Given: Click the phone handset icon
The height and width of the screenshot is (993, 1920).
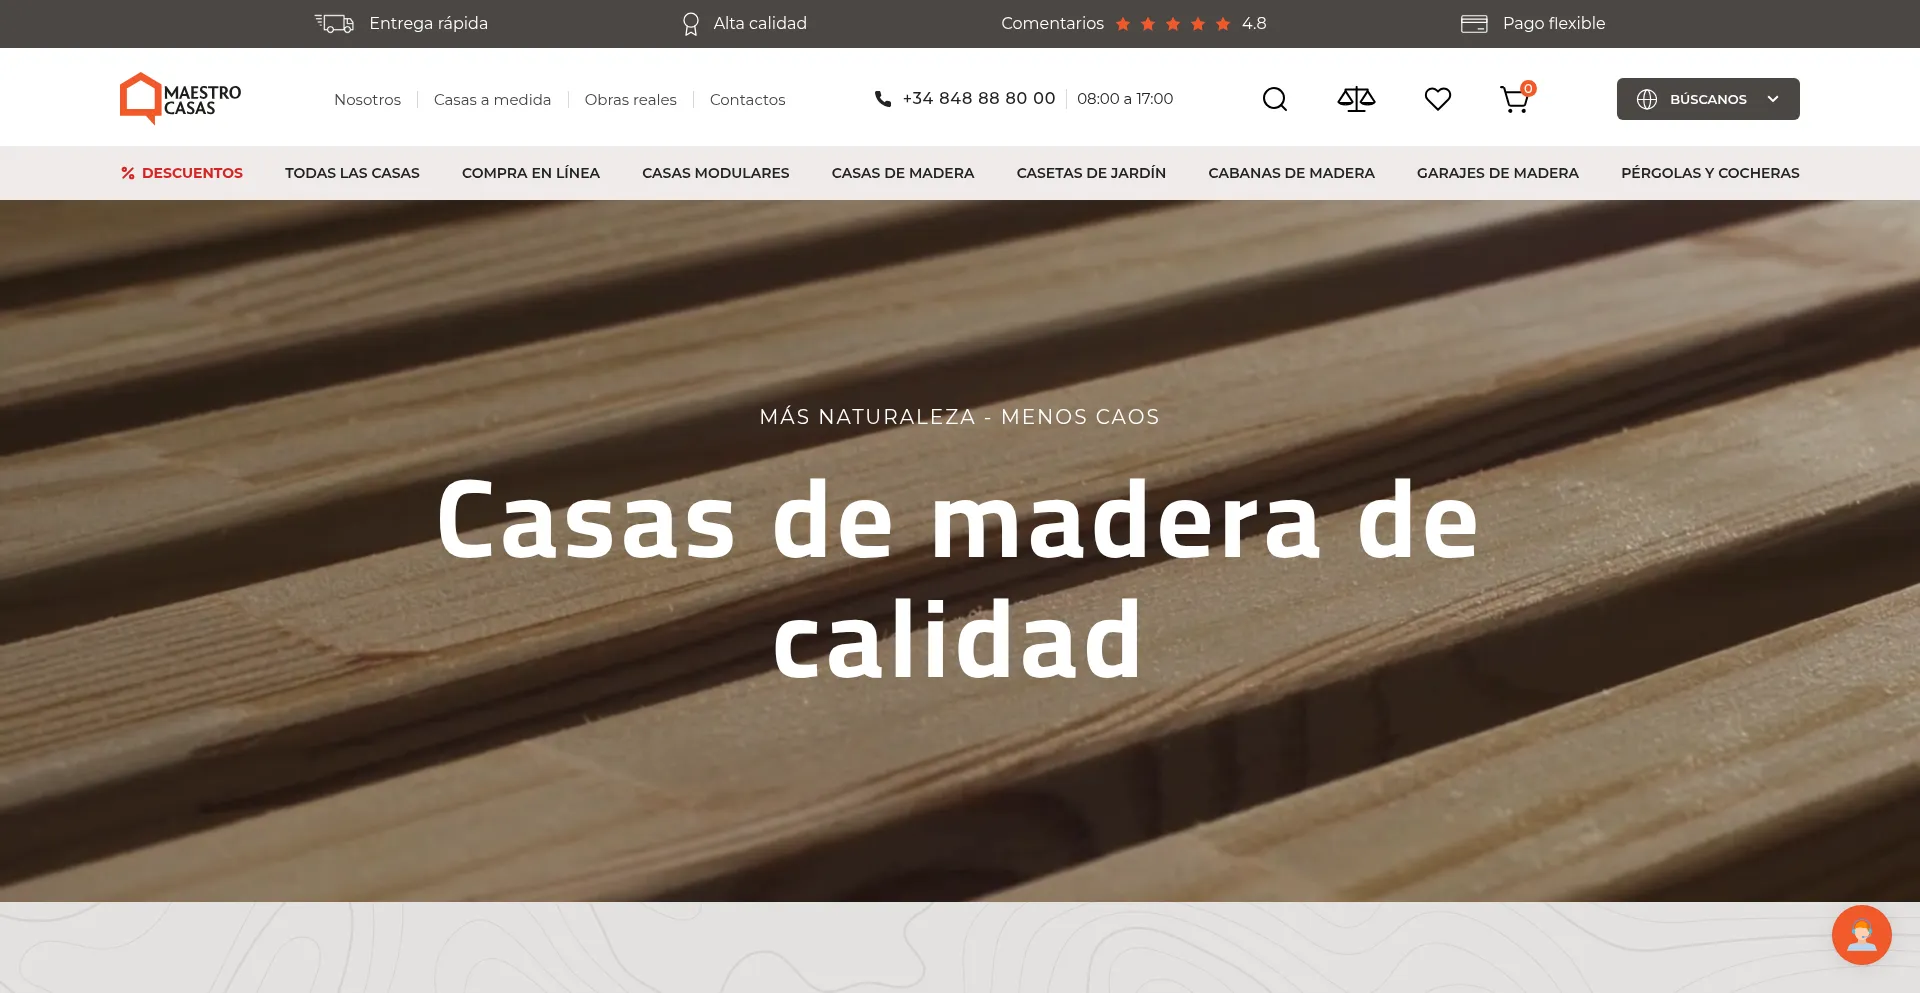Looking at the screenshot, I should 882,99.
